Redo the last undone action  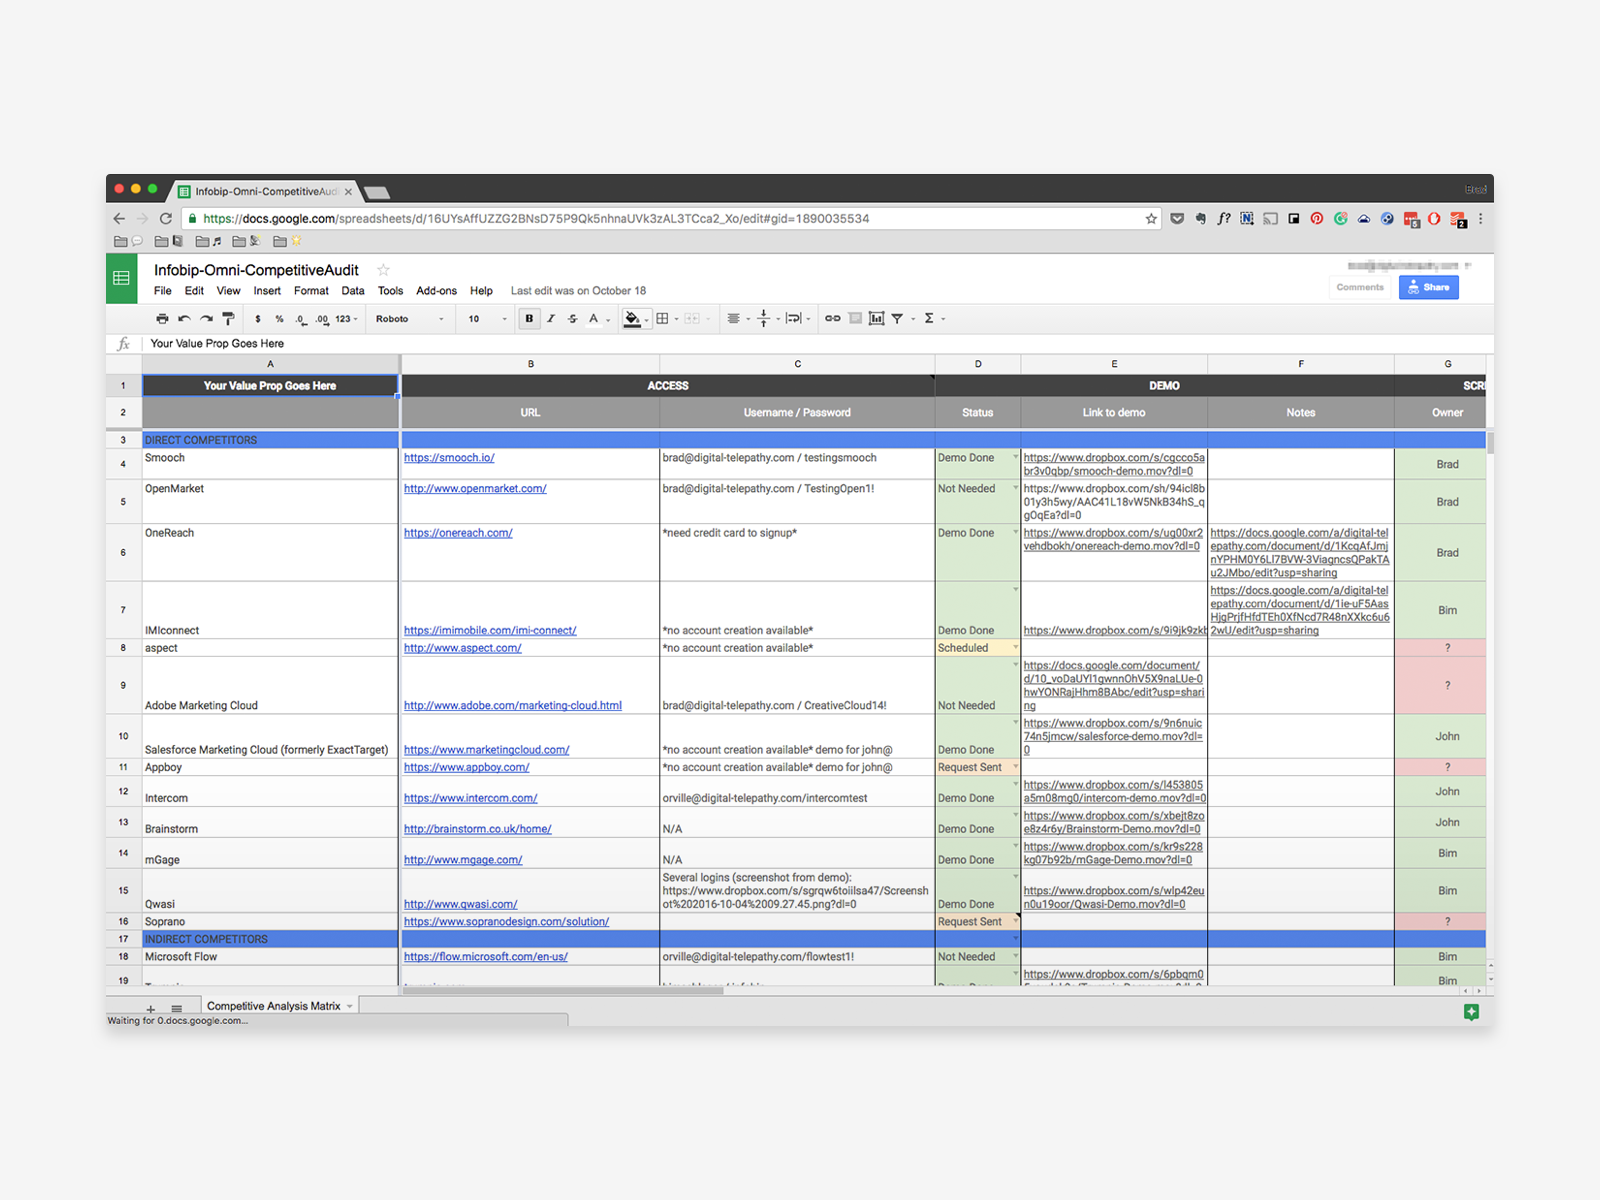point(206,319)
